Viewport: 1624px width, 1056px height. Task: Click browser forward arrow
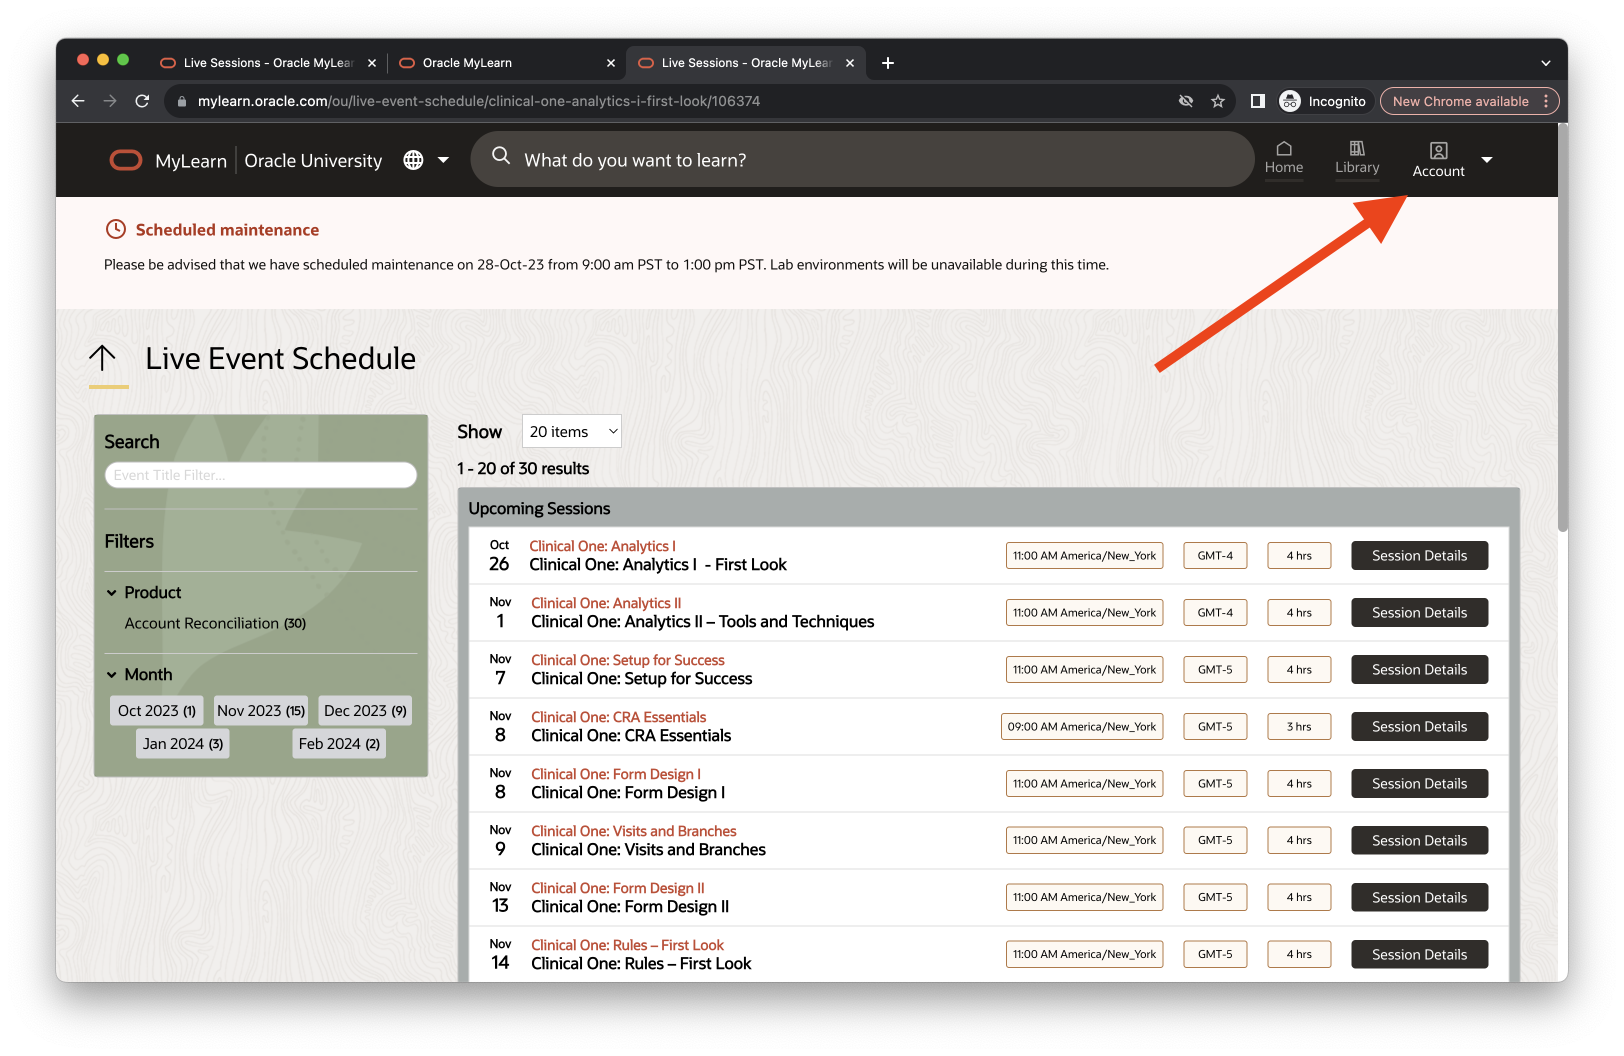pos(110,101)
